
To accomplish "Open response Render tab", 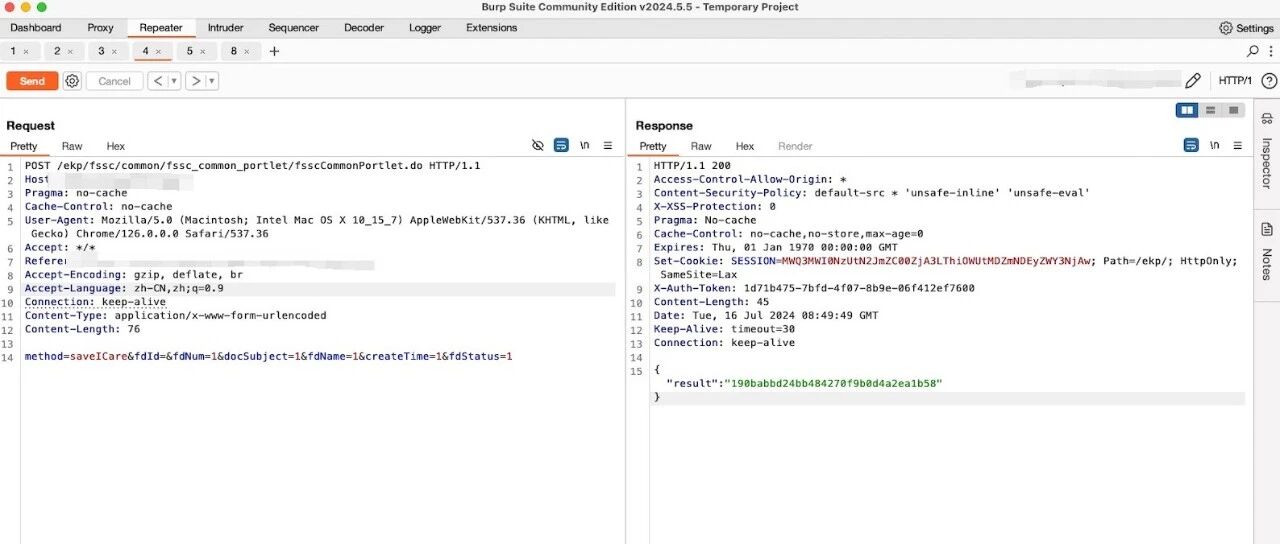I will coord(795,146).
